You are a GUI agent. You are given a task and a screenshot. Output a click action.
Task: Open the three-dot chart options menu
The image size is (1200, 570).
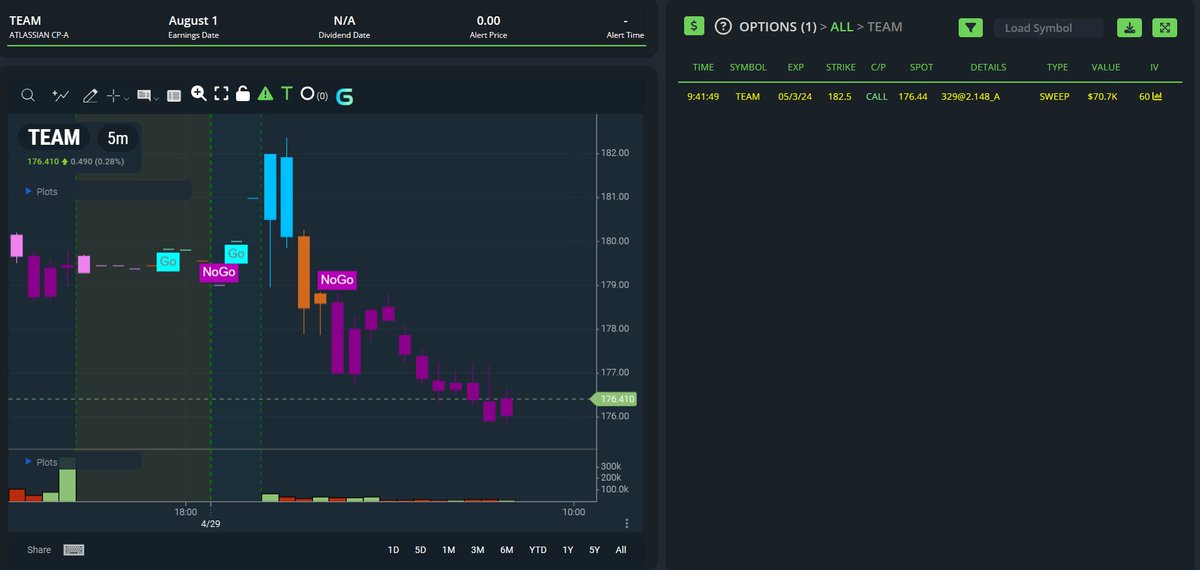pyautogui.click(x=627, y=523)
